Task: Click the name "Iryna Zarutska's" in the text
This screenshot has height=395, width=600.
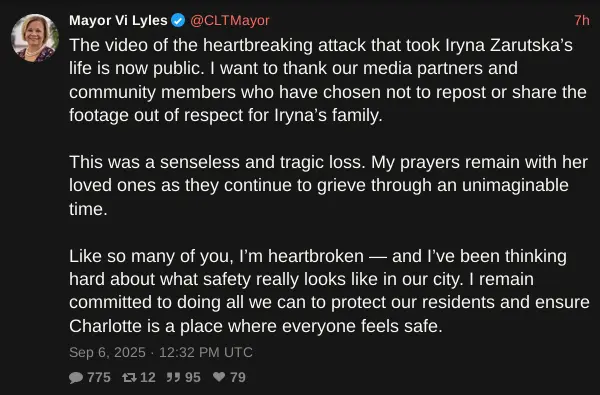Action: point(509,45)
